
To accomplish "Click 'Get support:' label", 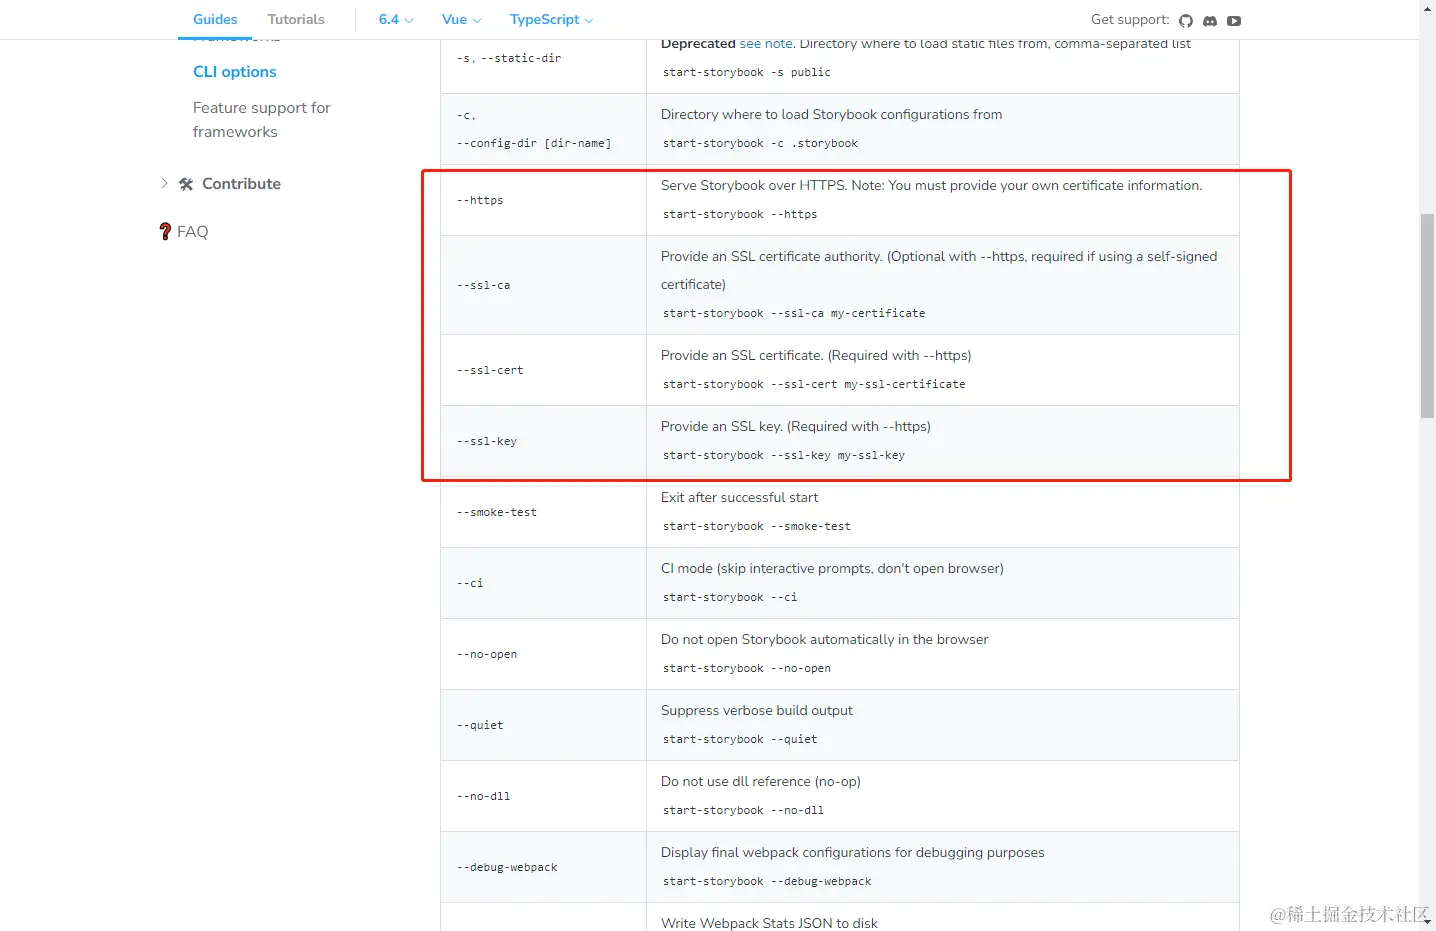I will [1130, 20].
